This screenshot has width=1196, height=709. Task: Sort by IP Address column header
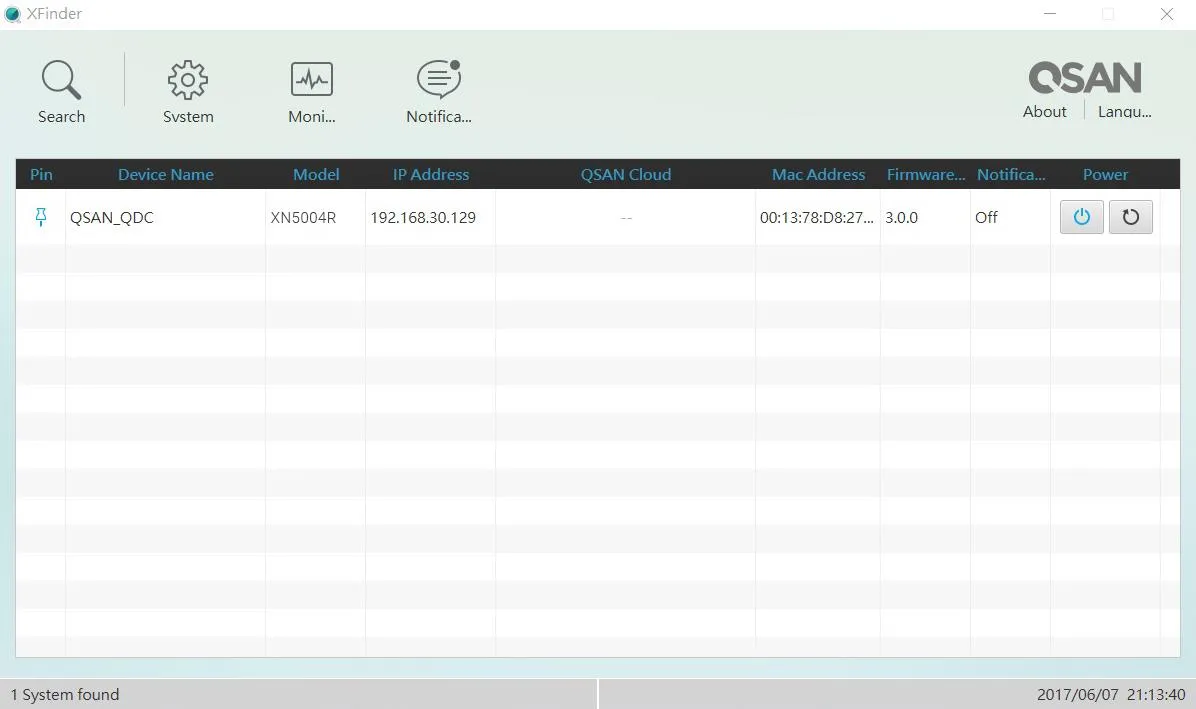431,175
